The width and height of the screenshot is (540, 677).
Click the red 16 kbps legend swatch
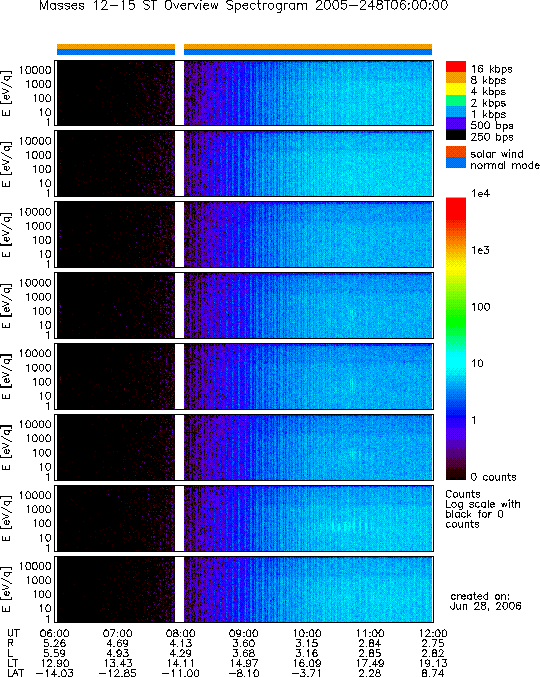pyautogui.click(x=456, y=66)
